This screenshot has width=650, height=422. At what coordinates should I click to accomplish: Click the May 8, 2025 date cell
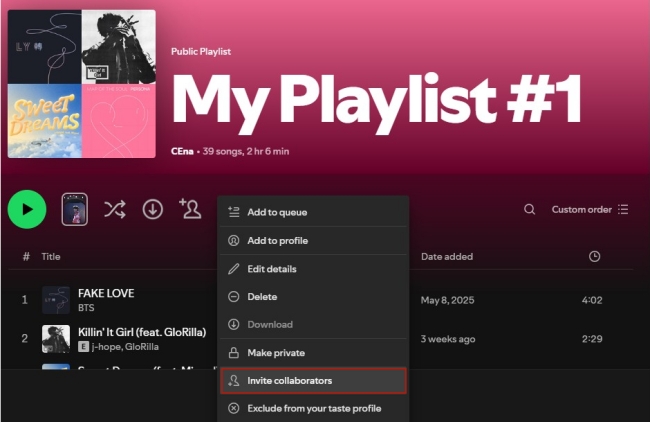pos(447,300)
